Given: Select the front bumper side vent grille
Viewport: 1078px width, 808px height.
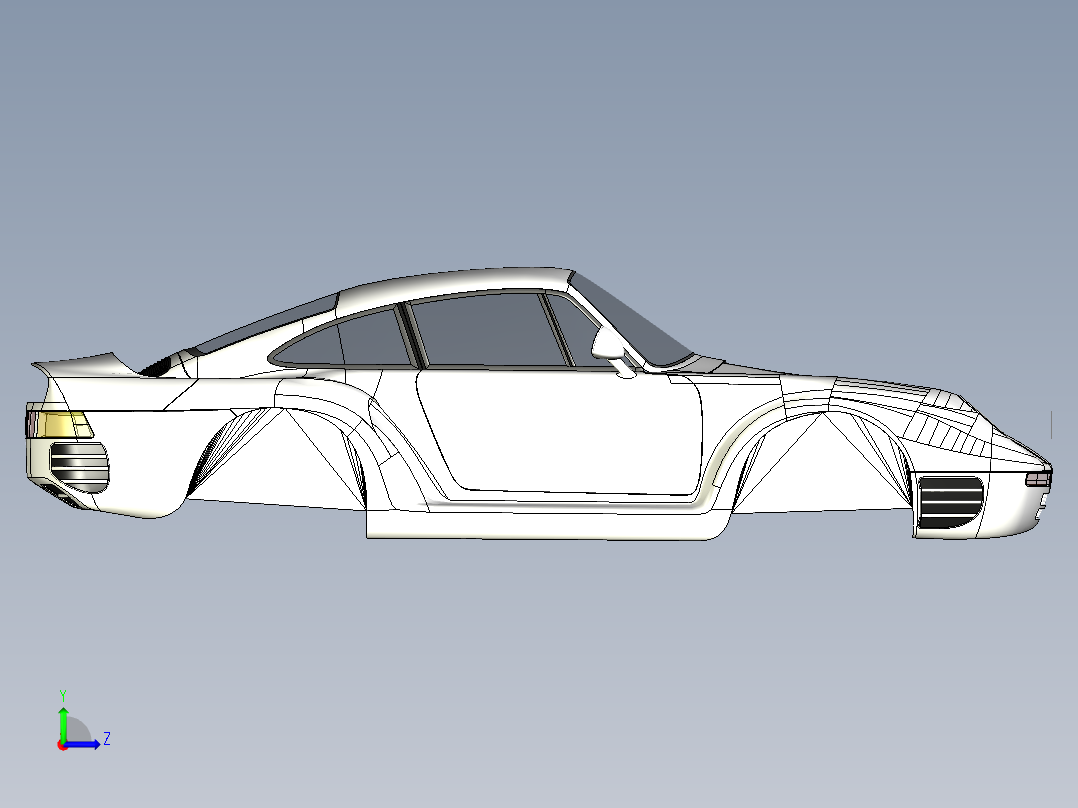Looking at the screenshot, I should [x=951, y=501].
